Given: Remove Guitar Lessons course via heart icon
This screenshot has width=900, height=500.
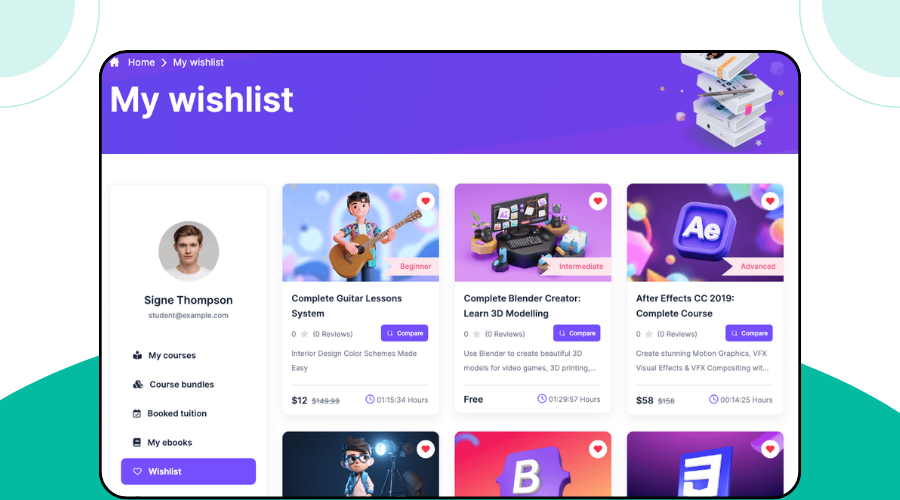Looking at the screenshot, I should pyautogui.click(x=425, y=201).
